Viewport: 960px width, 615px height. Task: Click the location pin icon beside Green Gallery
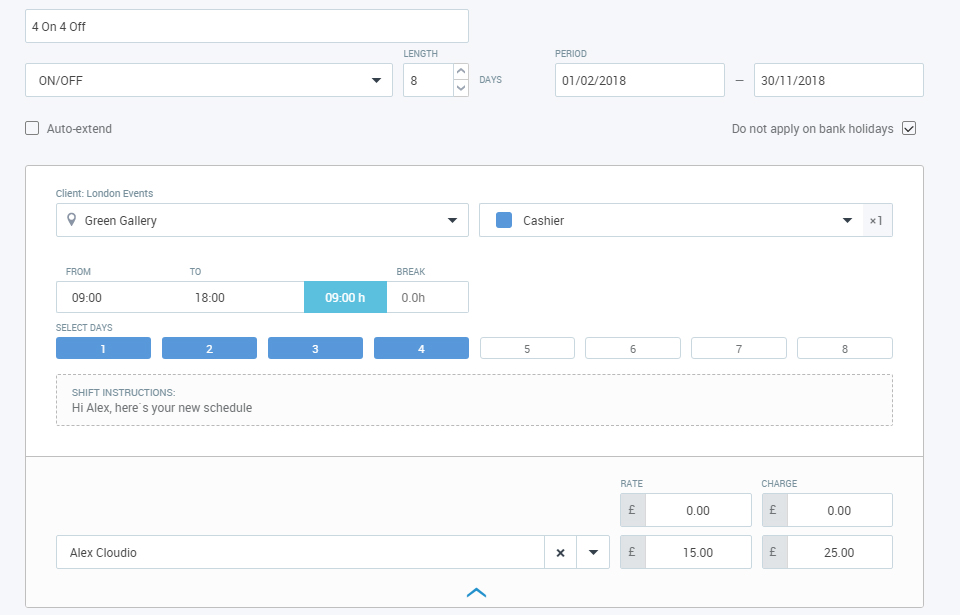[71, 220]
